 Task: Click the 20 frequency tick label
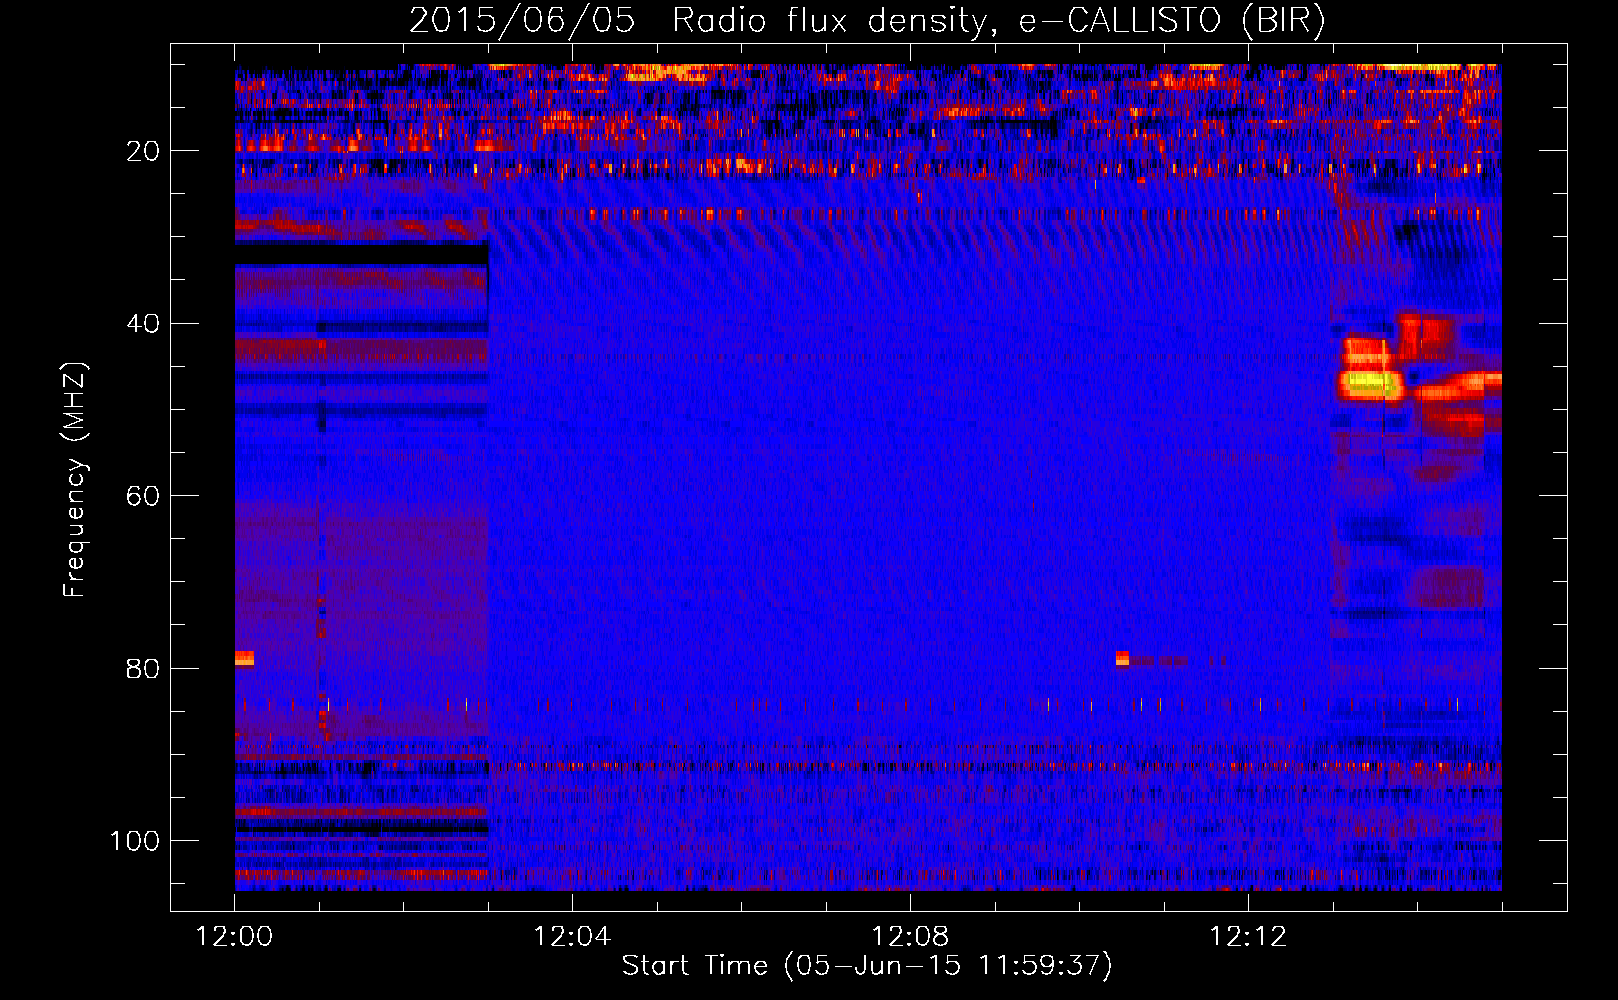(x=143, y=151)
